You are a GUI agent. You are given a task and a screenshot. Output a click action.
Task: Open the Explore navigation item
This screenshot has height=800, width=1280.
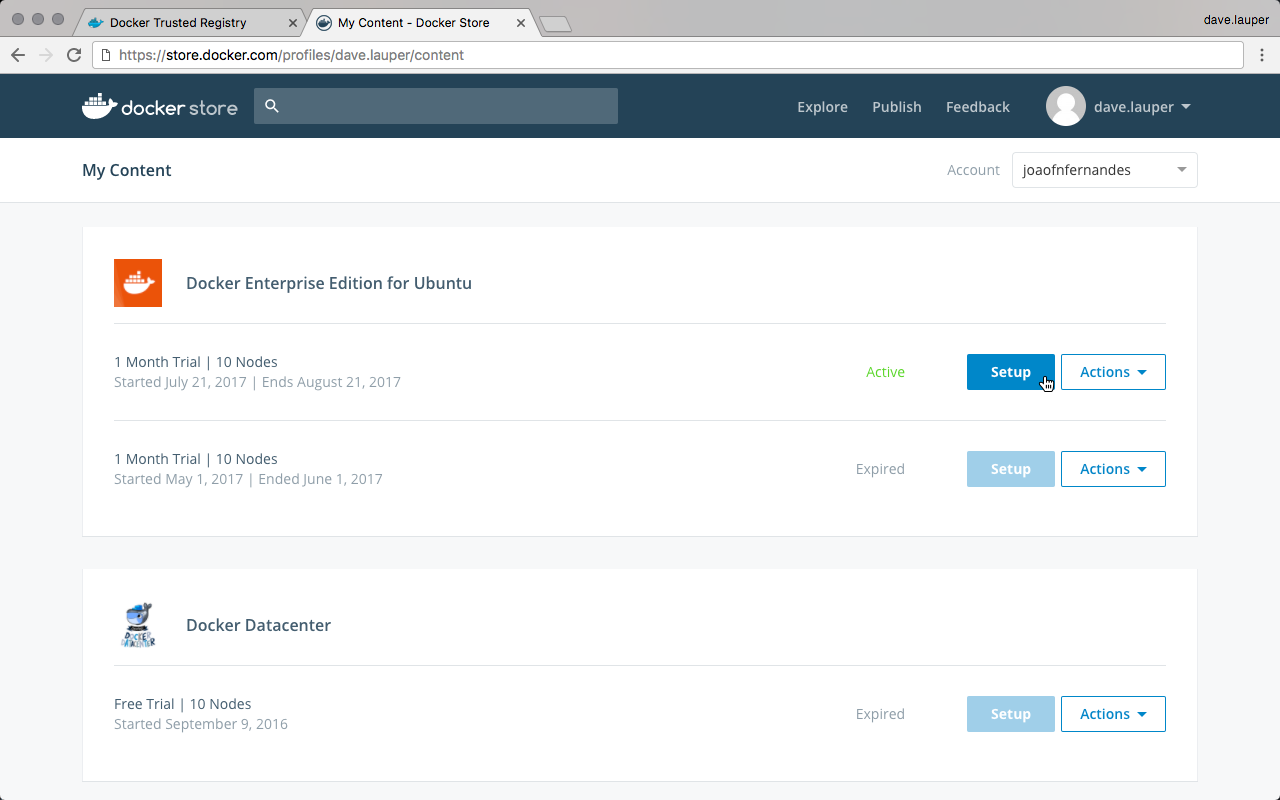point(822,107)
